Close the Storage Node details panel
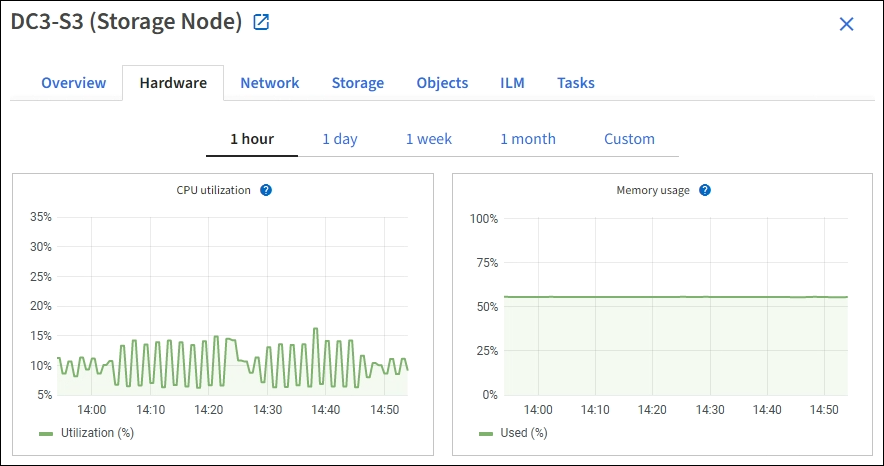Viewport: 884px width, 466px height. (x=846, y=24)
